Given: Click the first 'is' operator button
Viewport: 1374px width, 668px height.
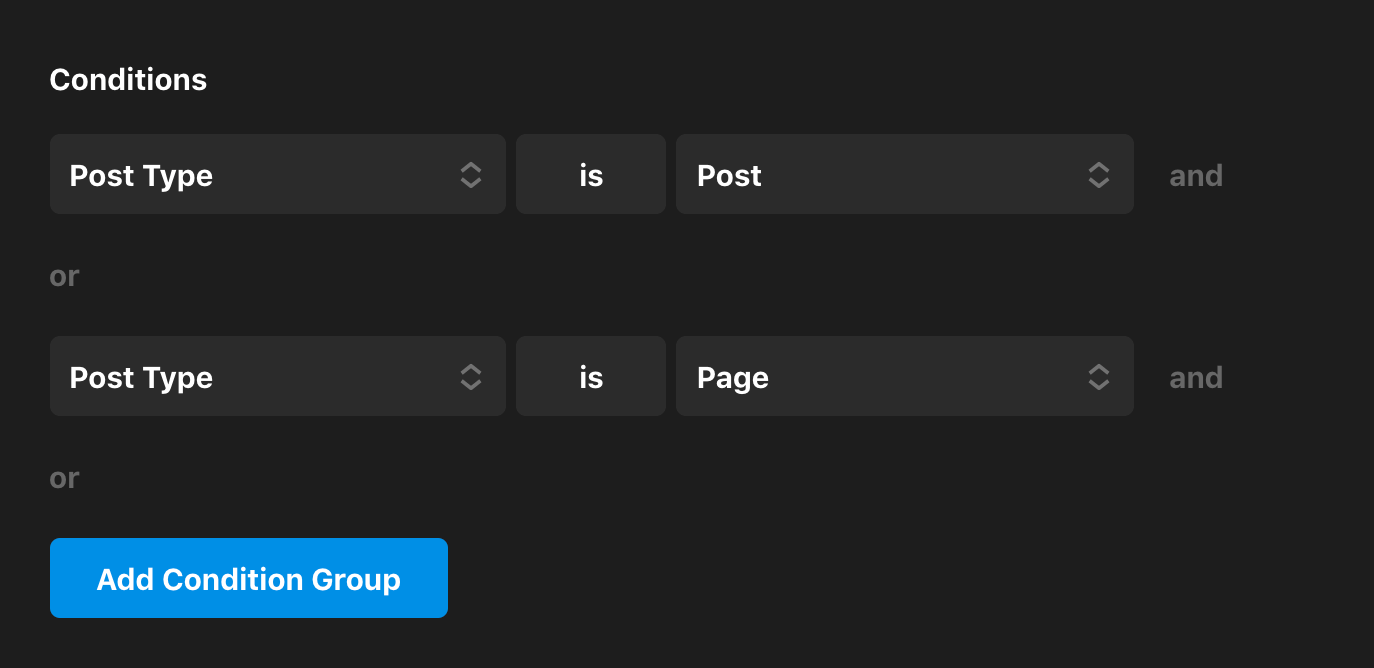Looking at the screenshot, I should [590, 174].
